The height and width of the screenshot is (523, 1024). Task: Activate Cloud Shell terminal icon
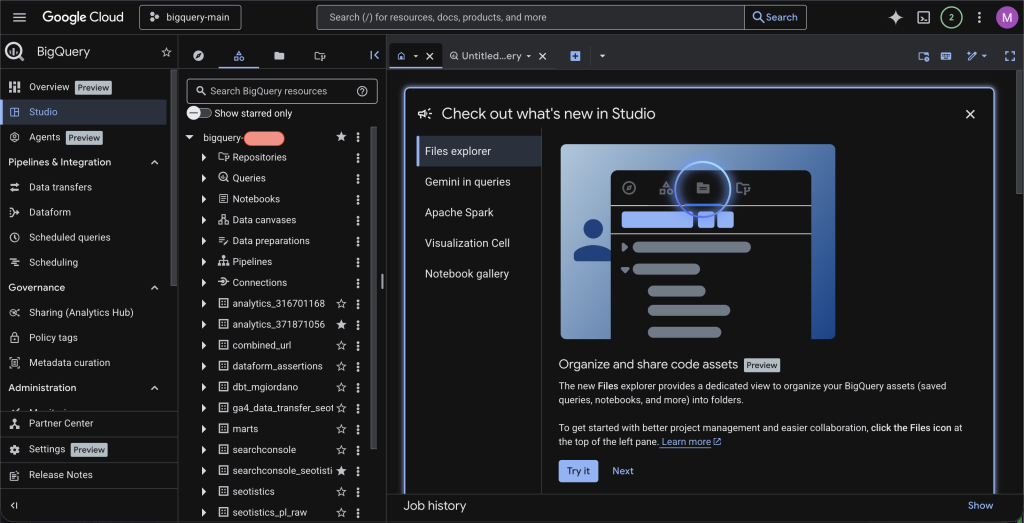924,17
